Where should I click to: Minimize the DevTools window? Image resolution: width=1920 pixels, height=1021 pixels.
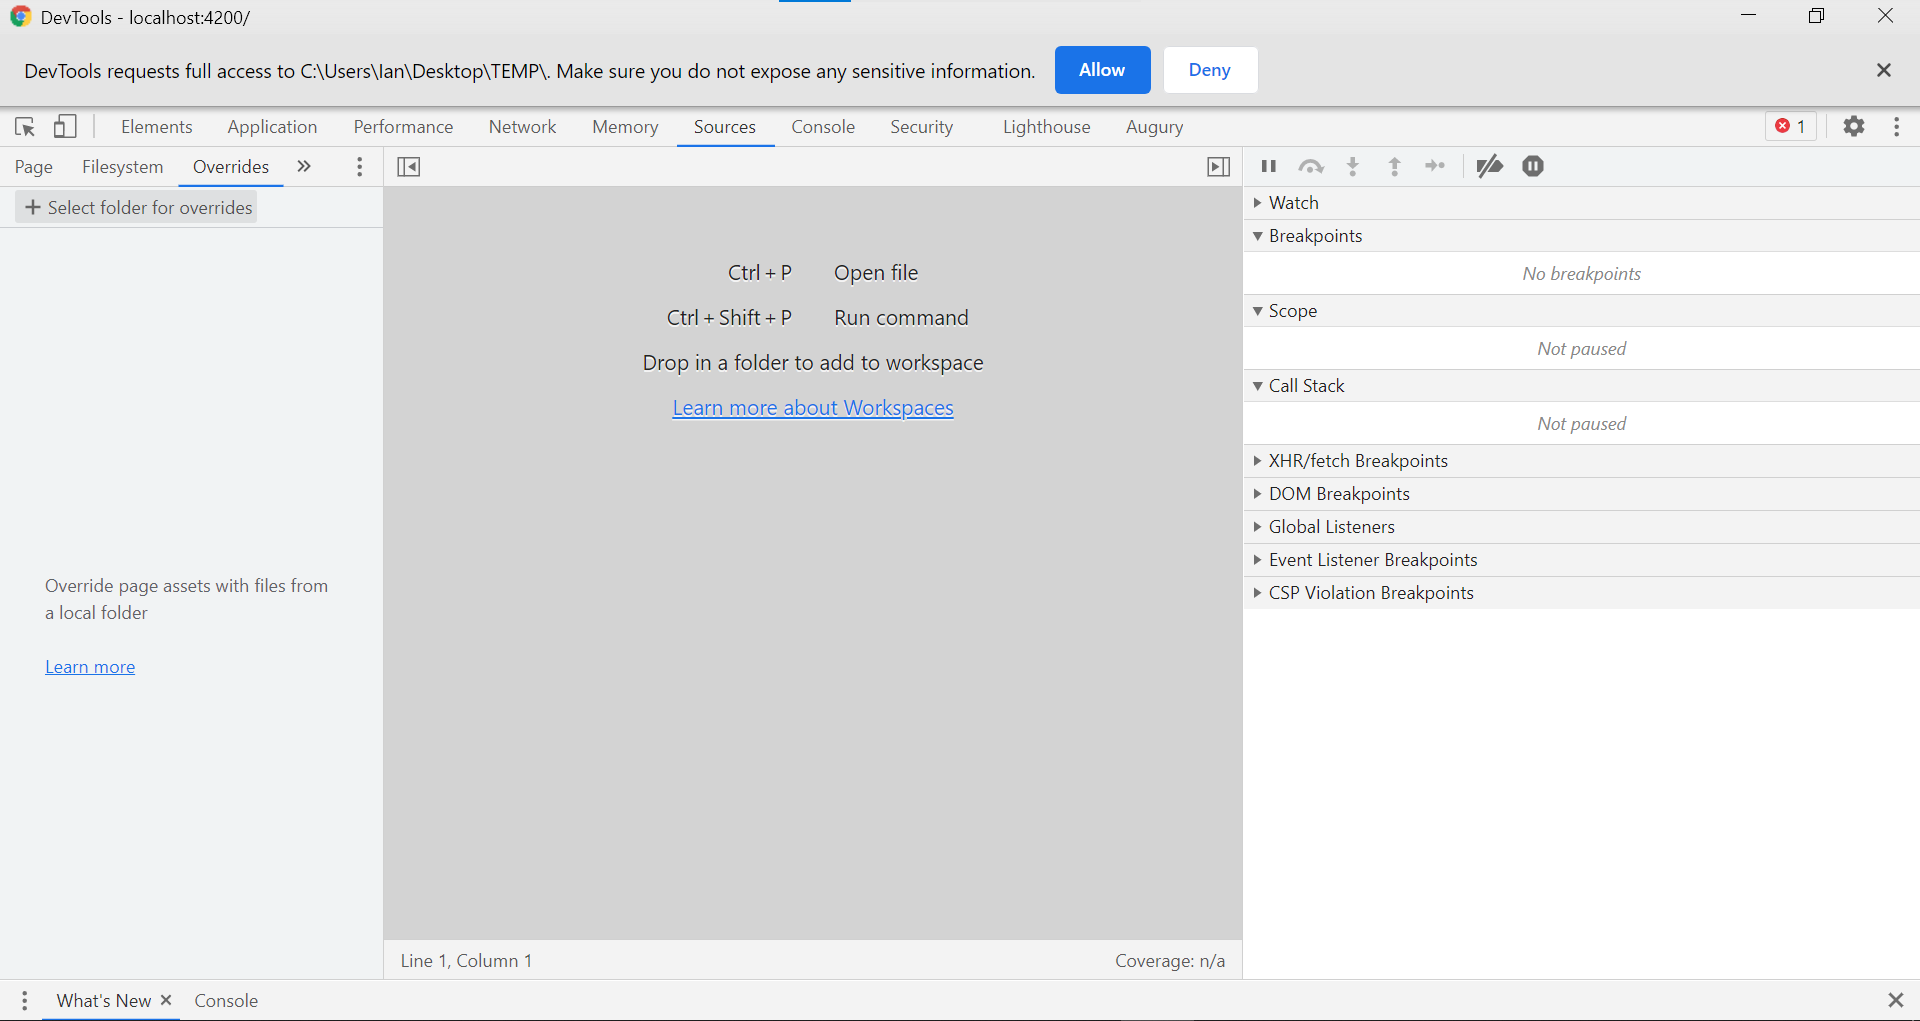pyautogui.click(x=1749, y=16)
